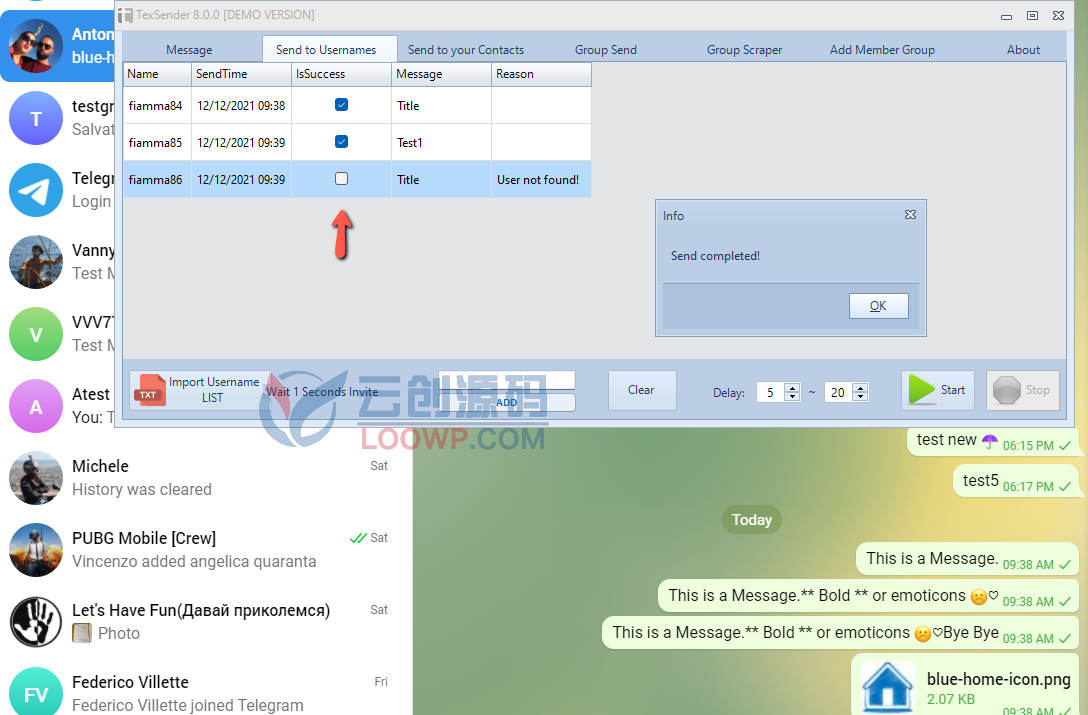Click the TexSender app icon in title bar
This screenshot has height=715, width=1088.
tap(125, 15)
